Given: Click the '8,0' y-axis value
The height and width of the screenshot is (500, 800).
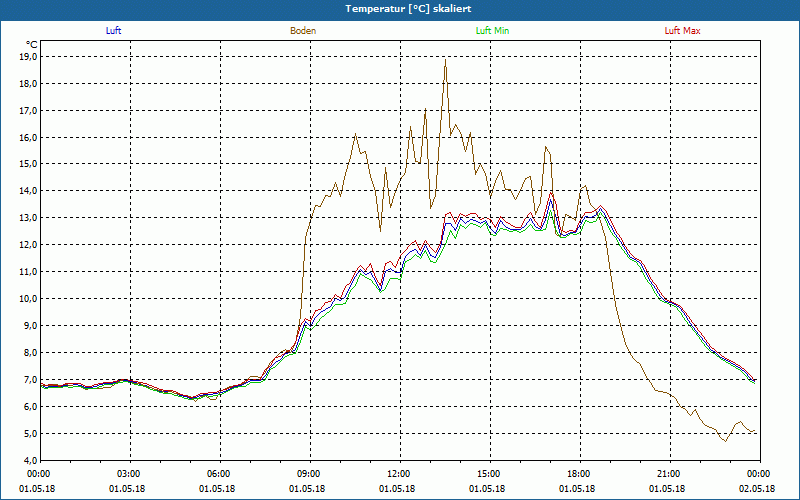Looking at the screenshot, I should pyautogui.click(x=30, y=353).
